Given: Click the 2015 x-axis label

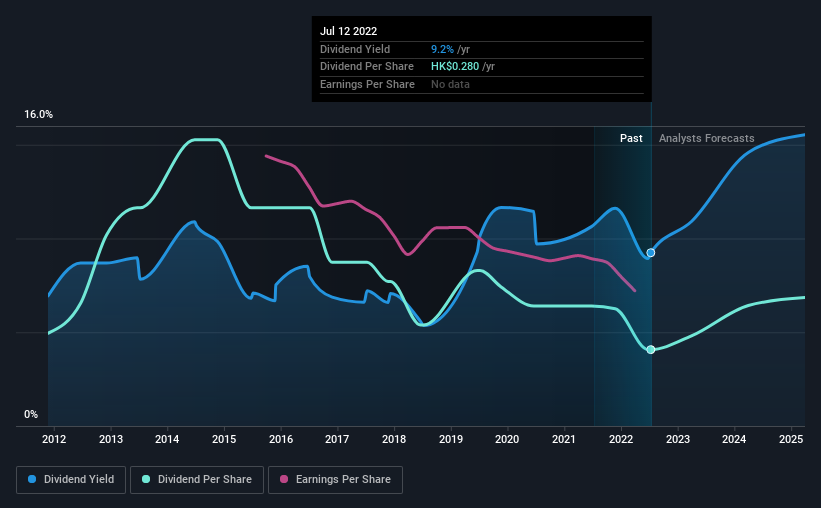Looking at the screenshot, I should pyautogui.click(x=224, y=439).
